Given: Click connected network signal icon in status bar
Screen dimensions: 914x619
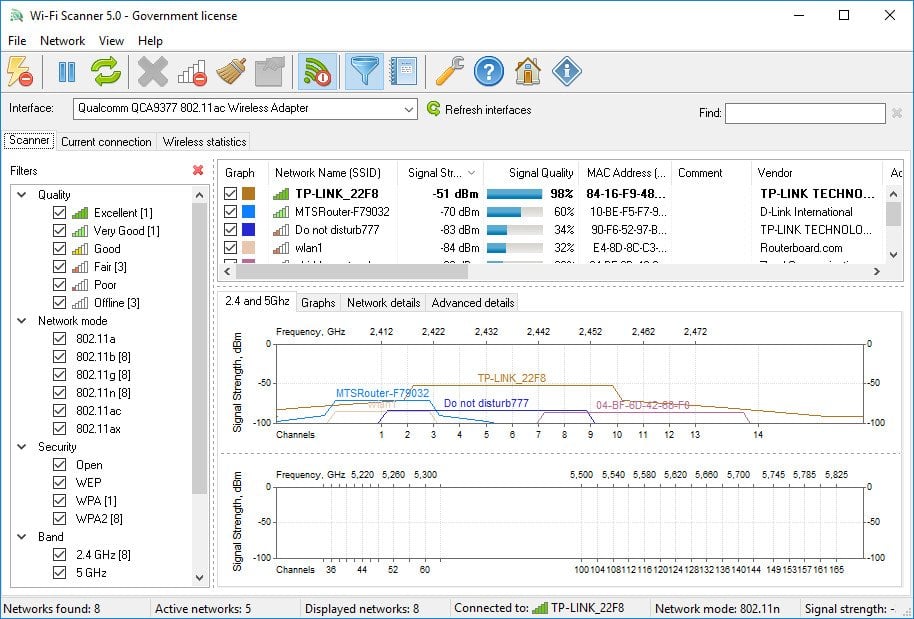Looking at the screenshot, I should [540, 609].
